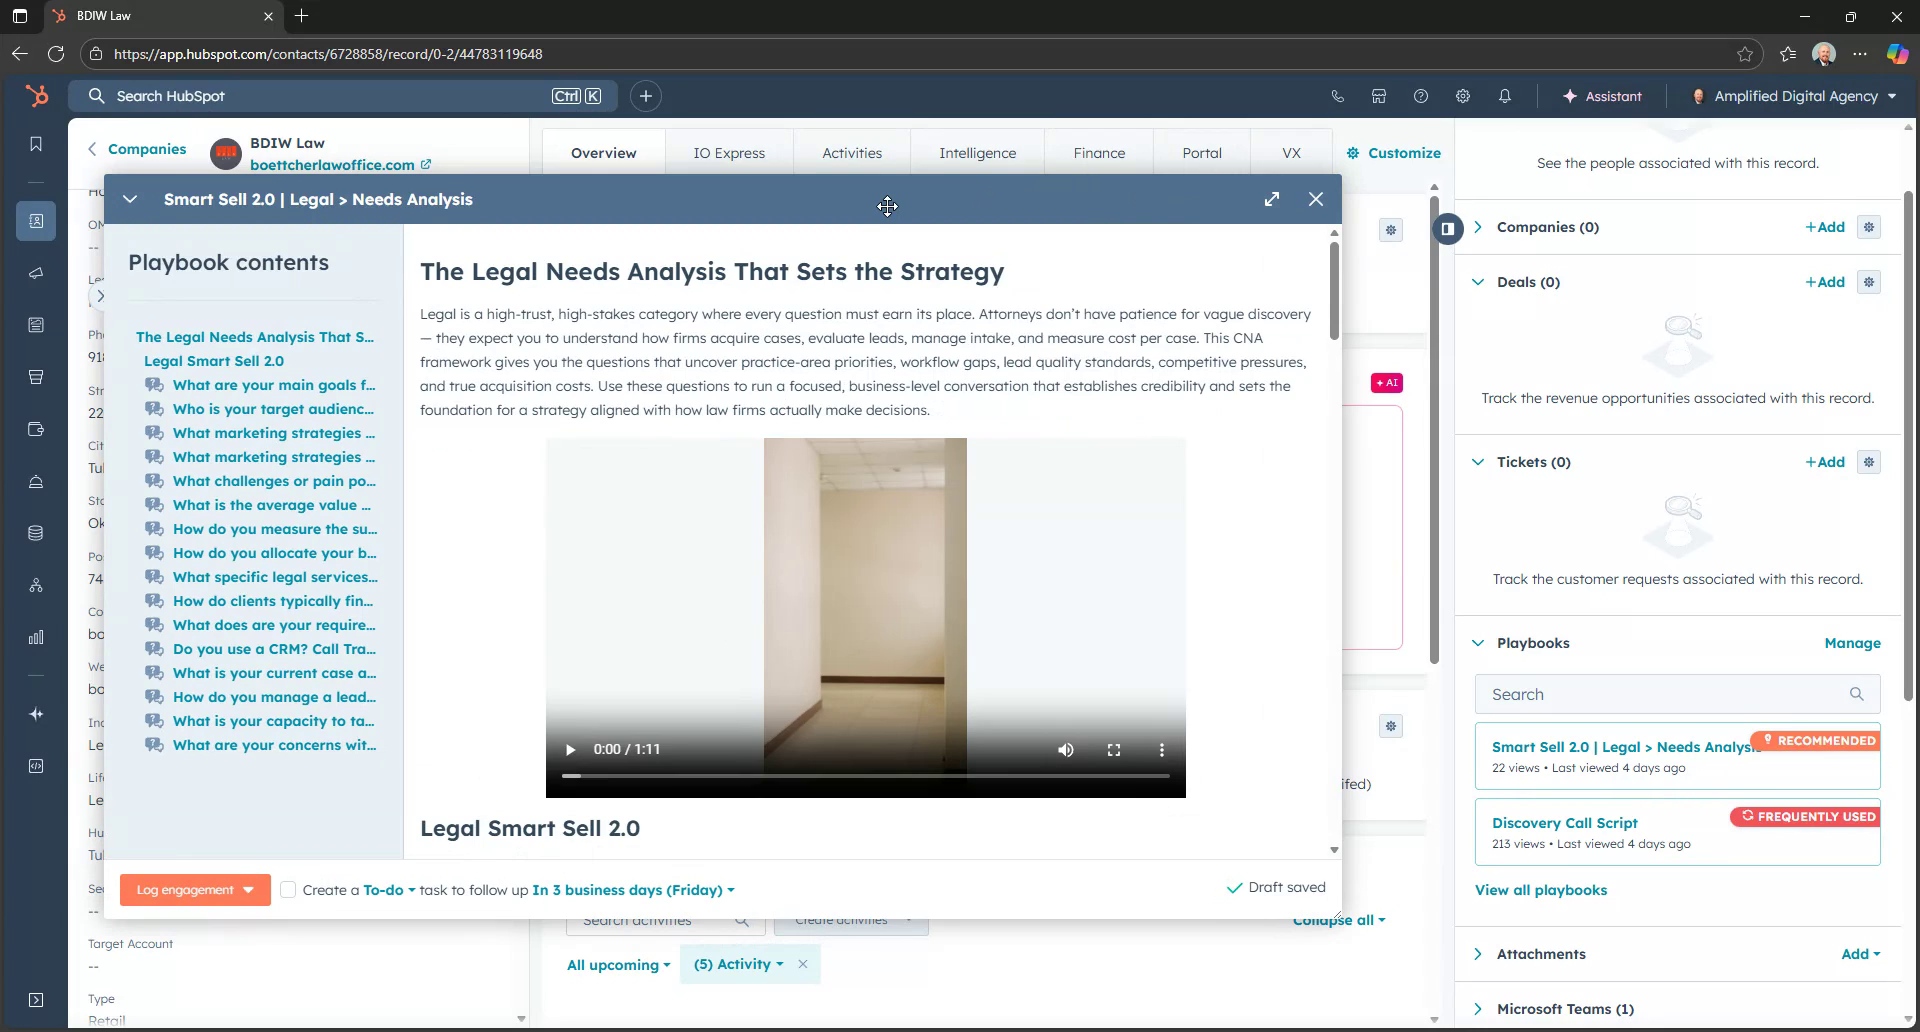This screenshot has width=1920, height=1032.
Task: Click the Breeze sparkle icon in sidebar
Action: tap(36, 714)
